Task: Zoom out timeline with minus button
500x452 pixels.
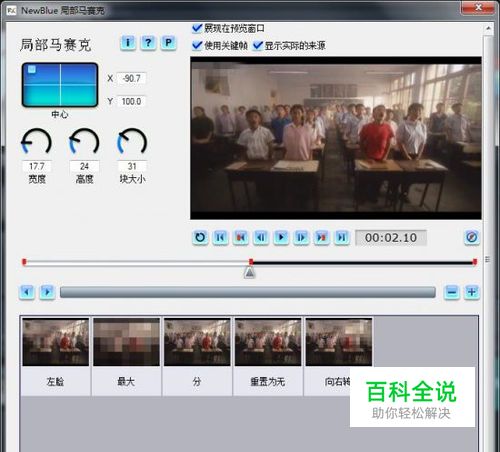Action: [x=452, y=292]
